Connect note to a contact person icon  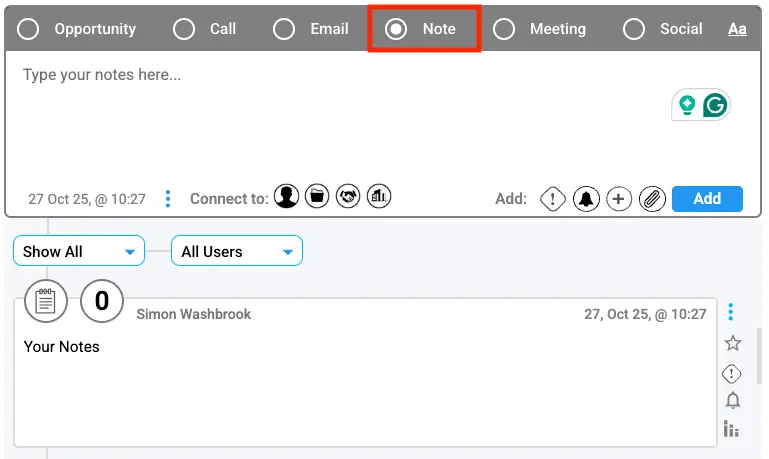287,197
